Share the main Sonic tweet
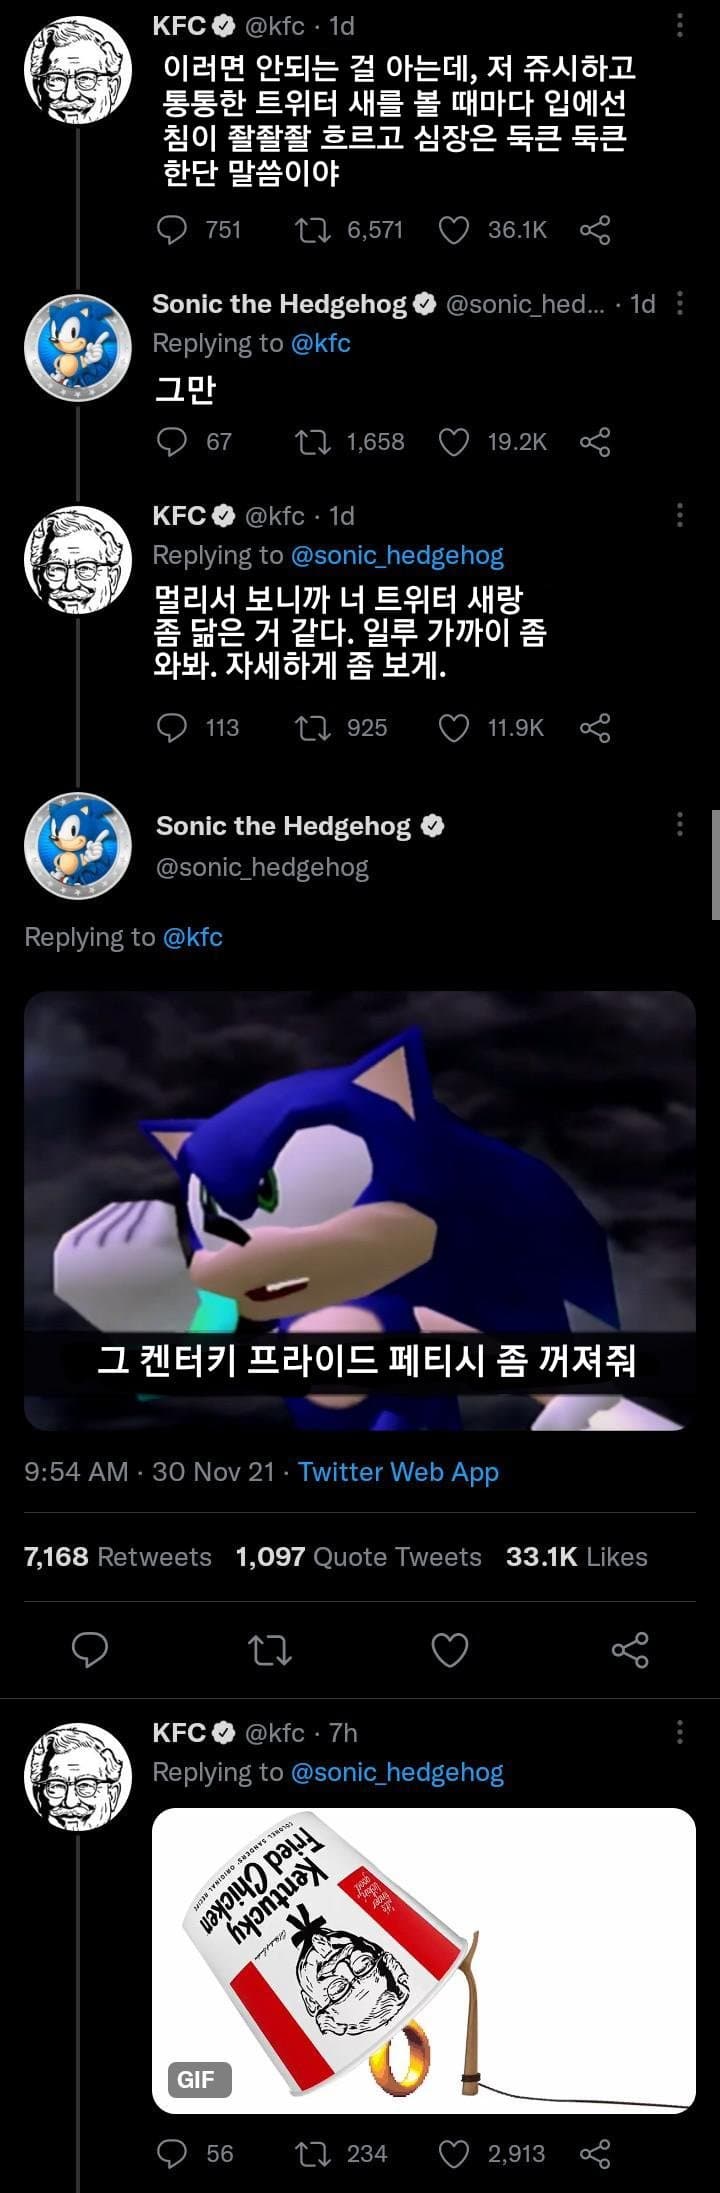Screen dimensions: 720x2193 [x=630, y=1650]
